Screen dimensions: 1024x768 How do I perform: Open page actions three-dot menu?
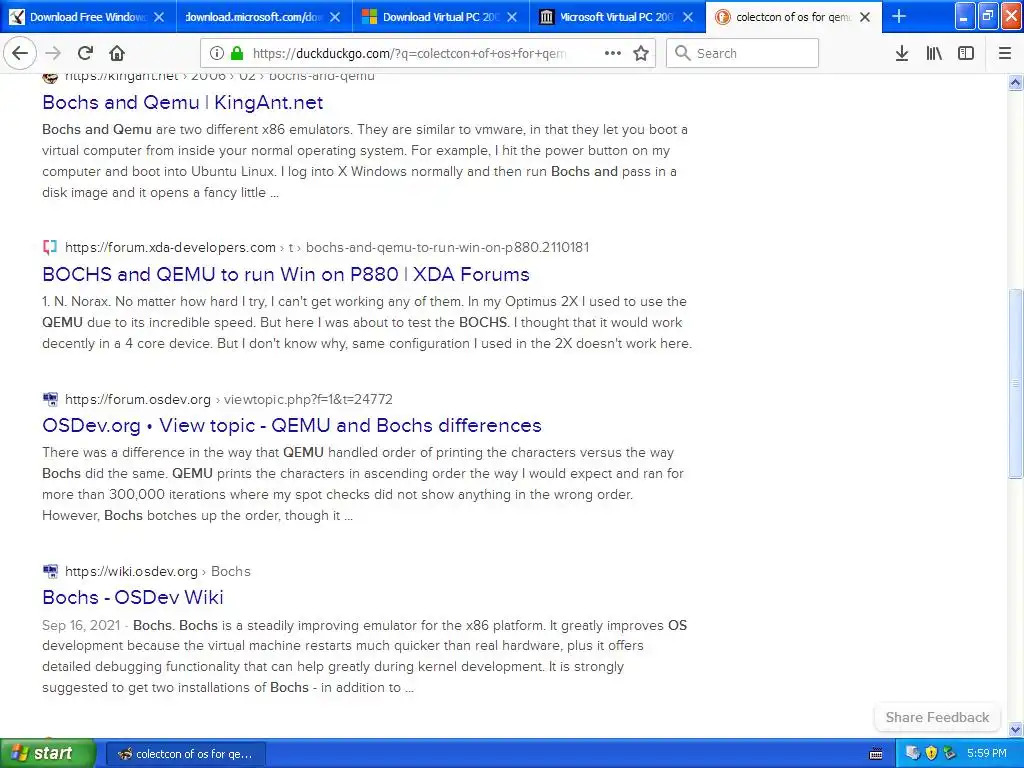(x=613, y=53)
